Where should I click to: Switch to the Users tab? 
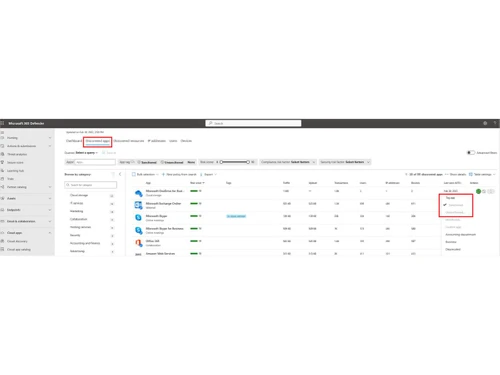click(x=173, y=141)
